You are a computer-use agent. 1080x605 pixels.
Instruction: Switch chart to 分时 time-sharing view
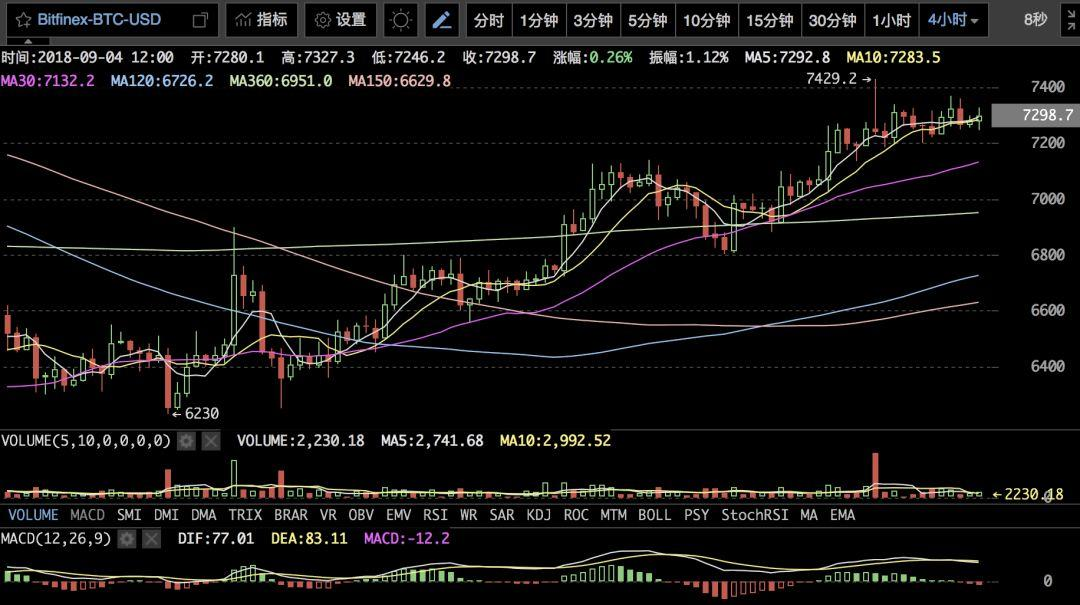coord(489,20)
